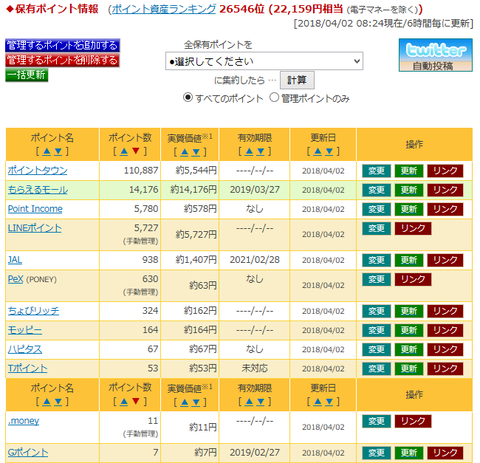Click the green 一括更新 button
The width and height of the screenshot is (480, 463).
27,75
